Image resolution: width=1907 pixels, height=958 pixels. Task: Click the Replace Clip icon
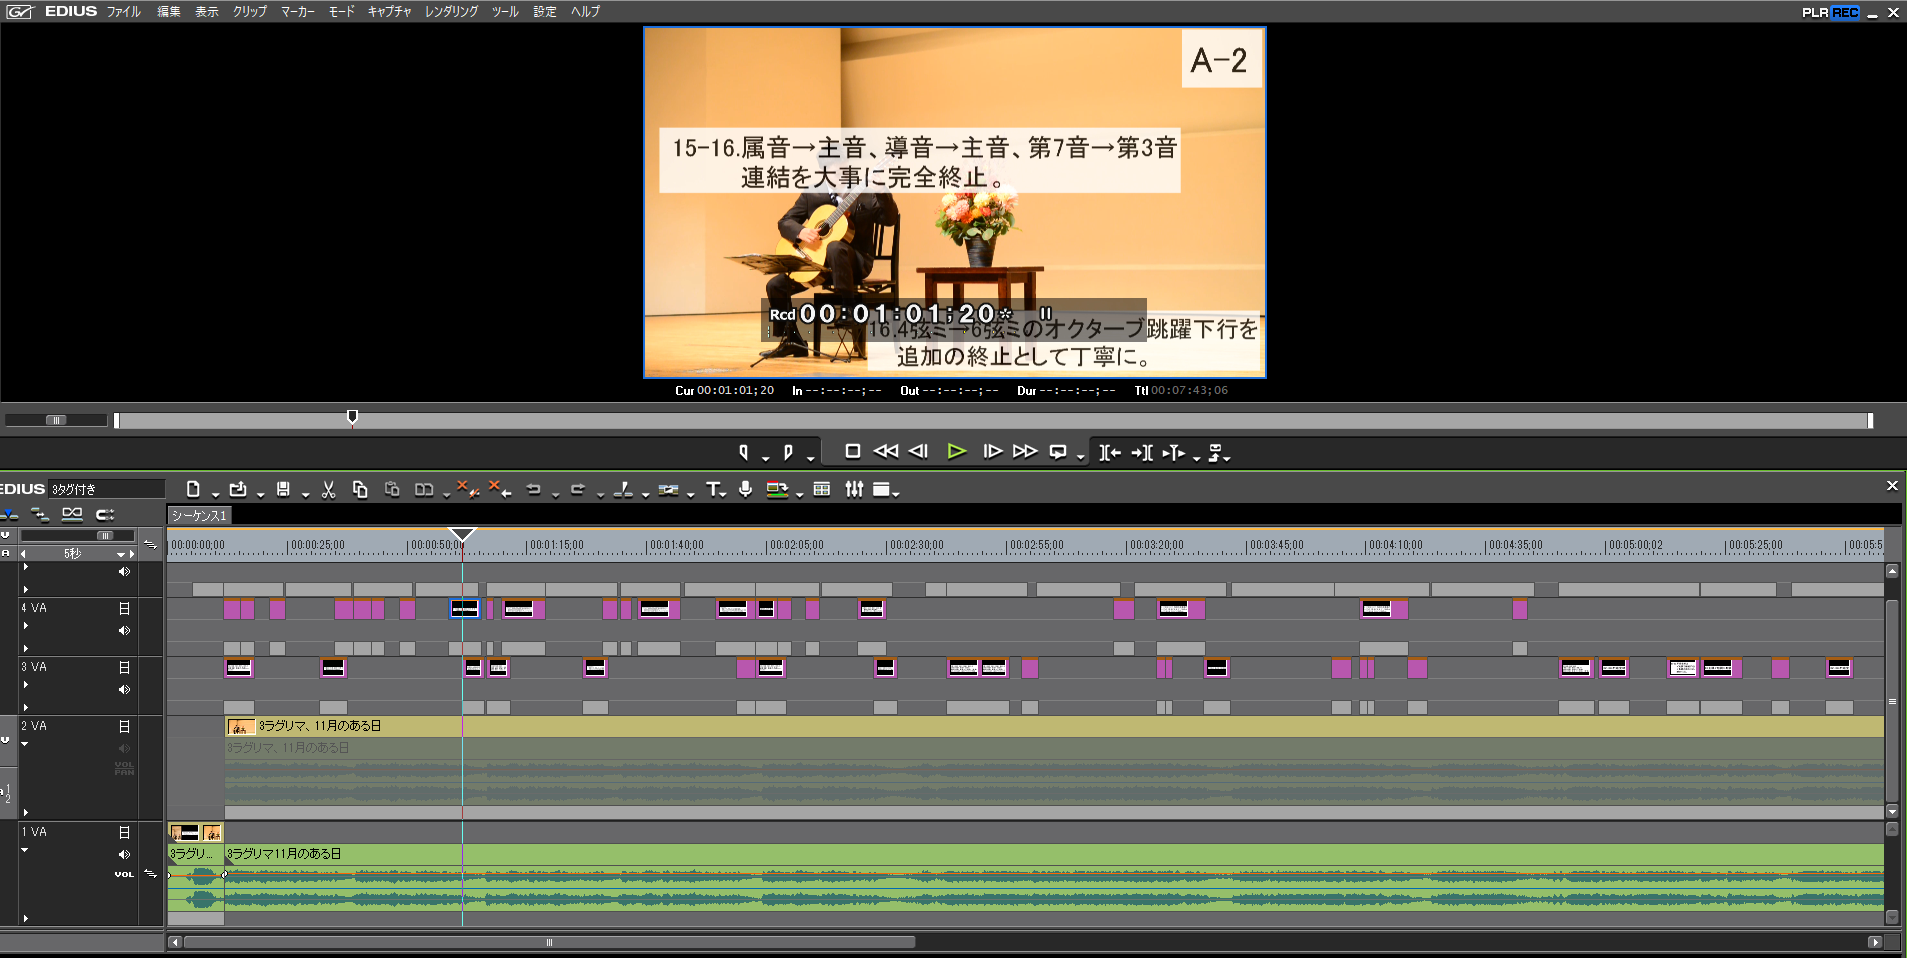(x=424, y=489)
